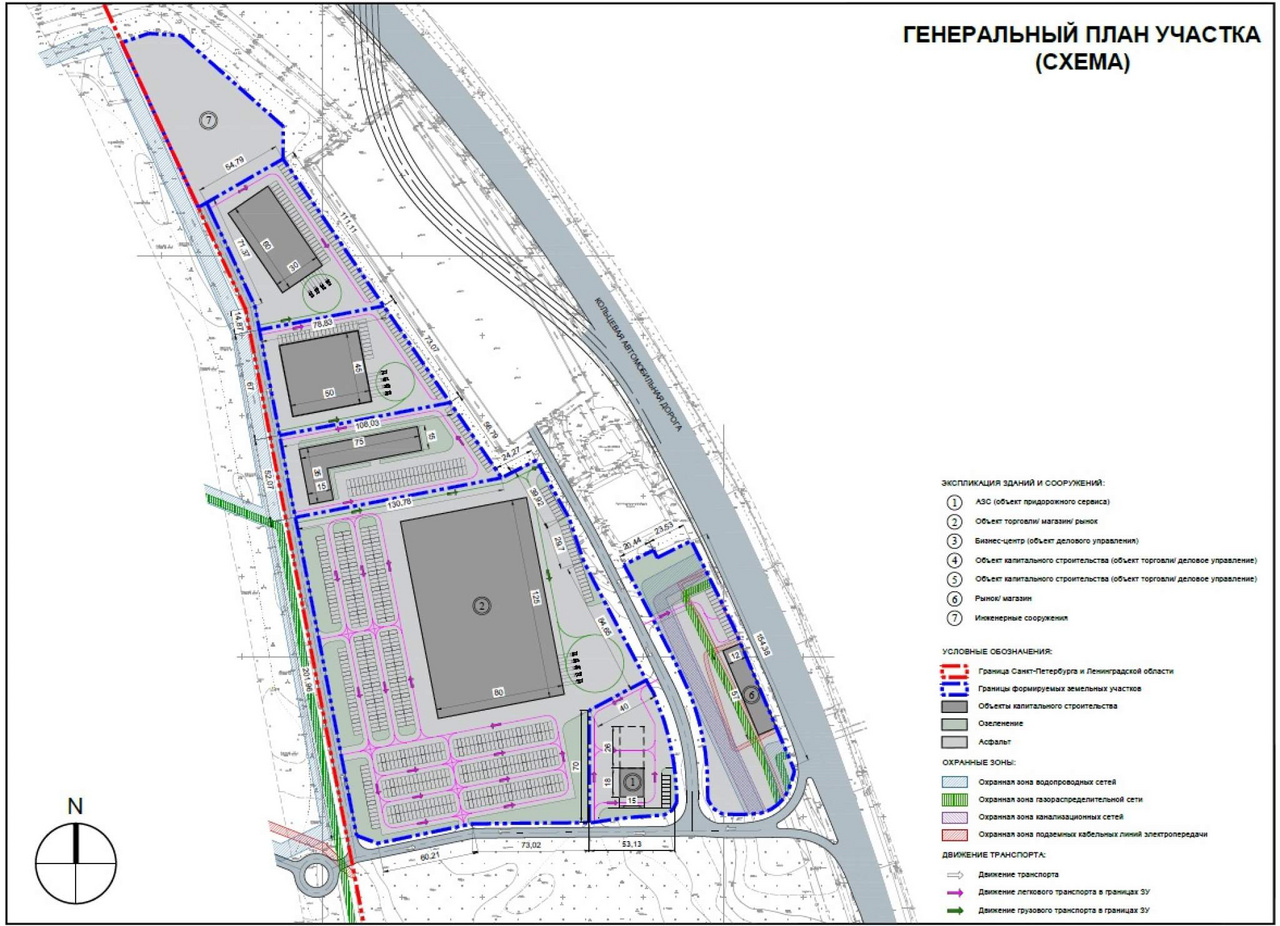Click the red hatched кабельных линий swatch
1280x926 pixels.
955,834
